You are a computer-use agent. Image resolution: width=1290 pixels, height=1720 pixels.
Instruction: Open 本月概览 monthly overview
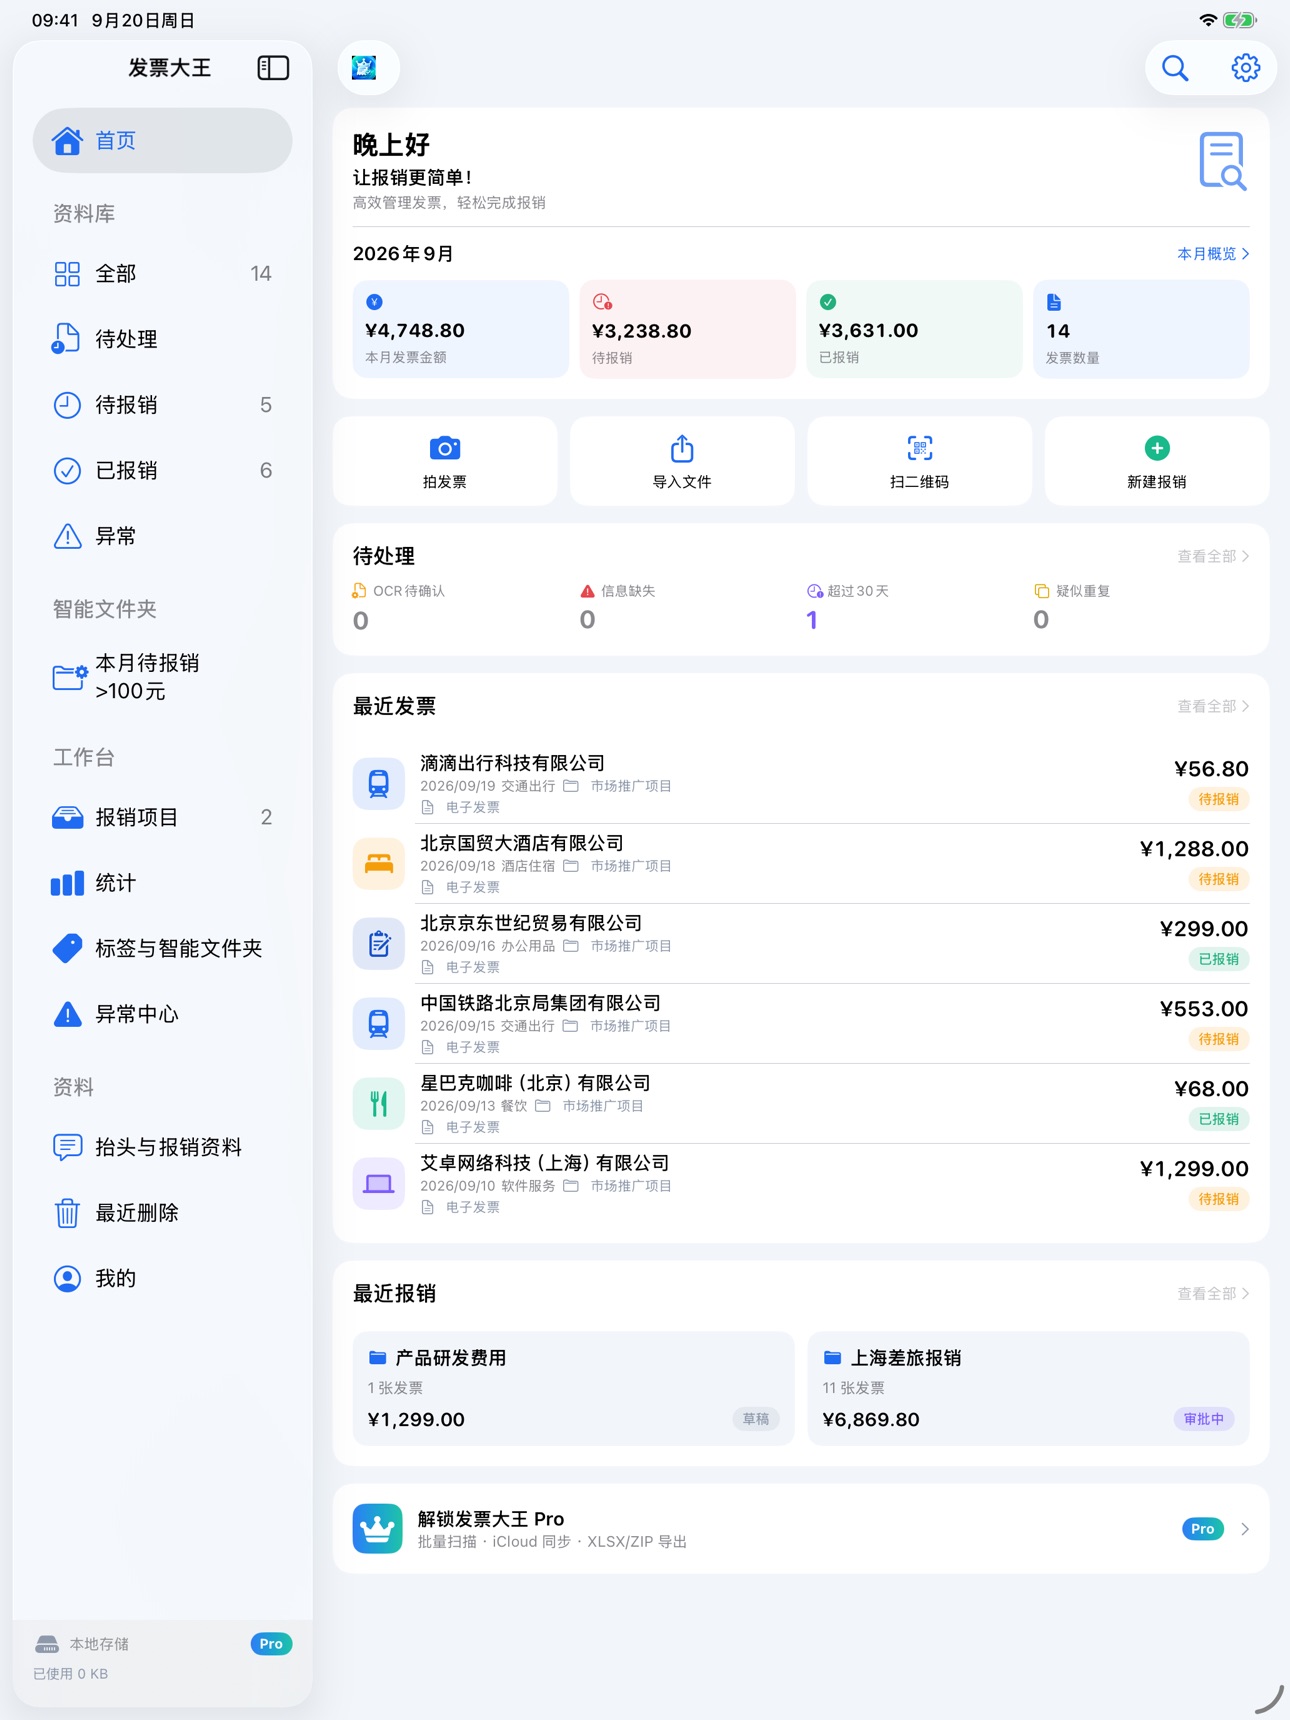point(1213,254)
